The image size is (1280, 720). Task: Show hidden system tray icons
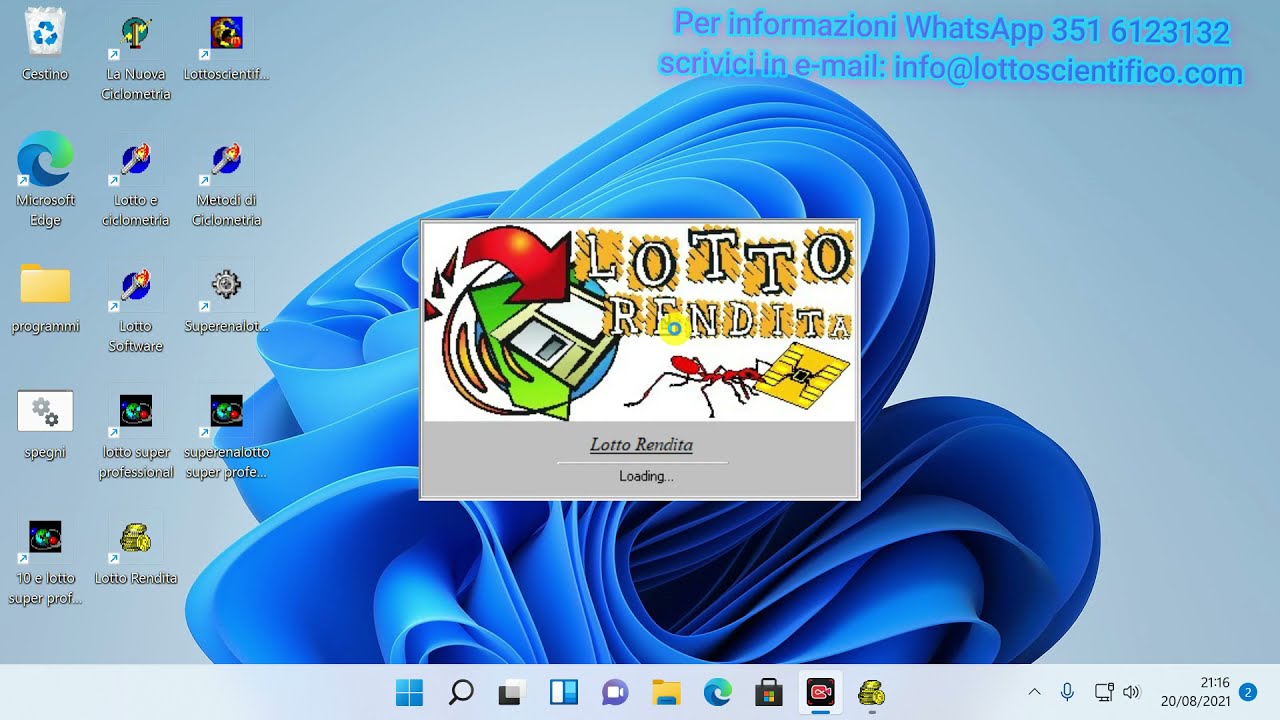tap(1035, 692)
